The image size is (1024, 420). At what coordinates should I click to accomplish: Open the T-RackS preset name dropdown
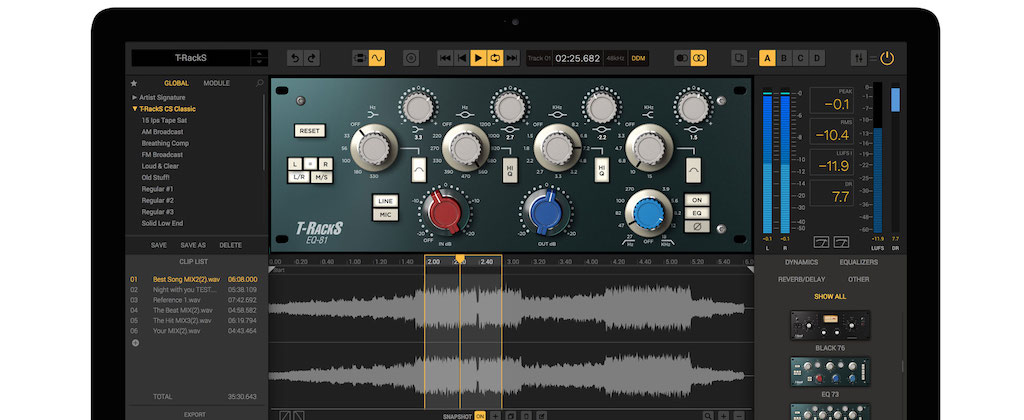[259, 59]
